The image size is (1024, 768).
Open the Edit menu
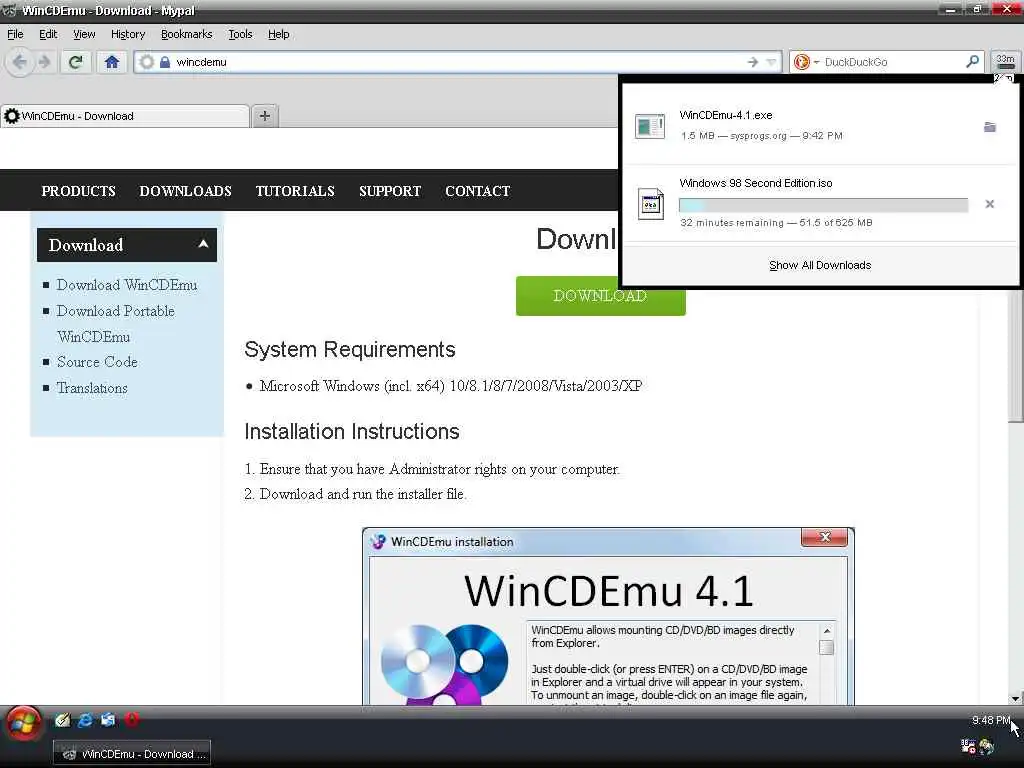[48, 34]
